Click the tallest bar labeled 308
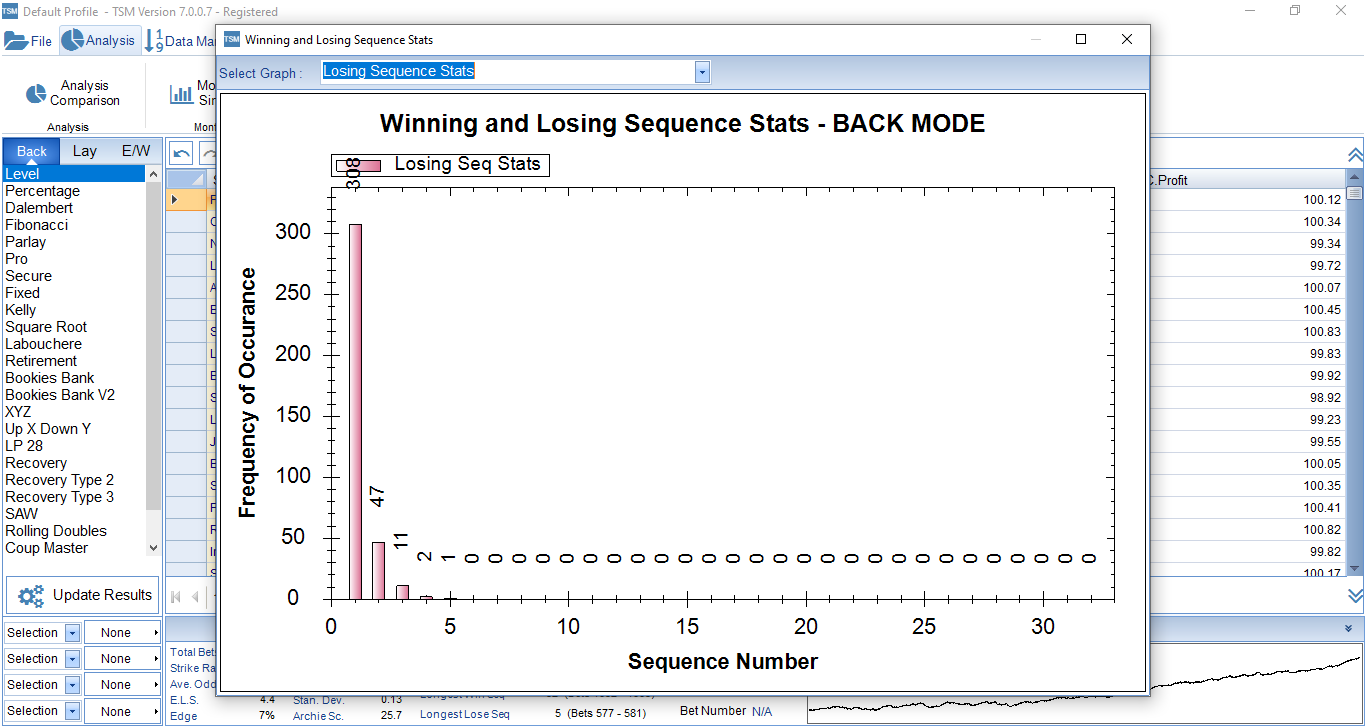This screenshot has width=1366, height=728. pyautogui.click(x=355, y=411)
